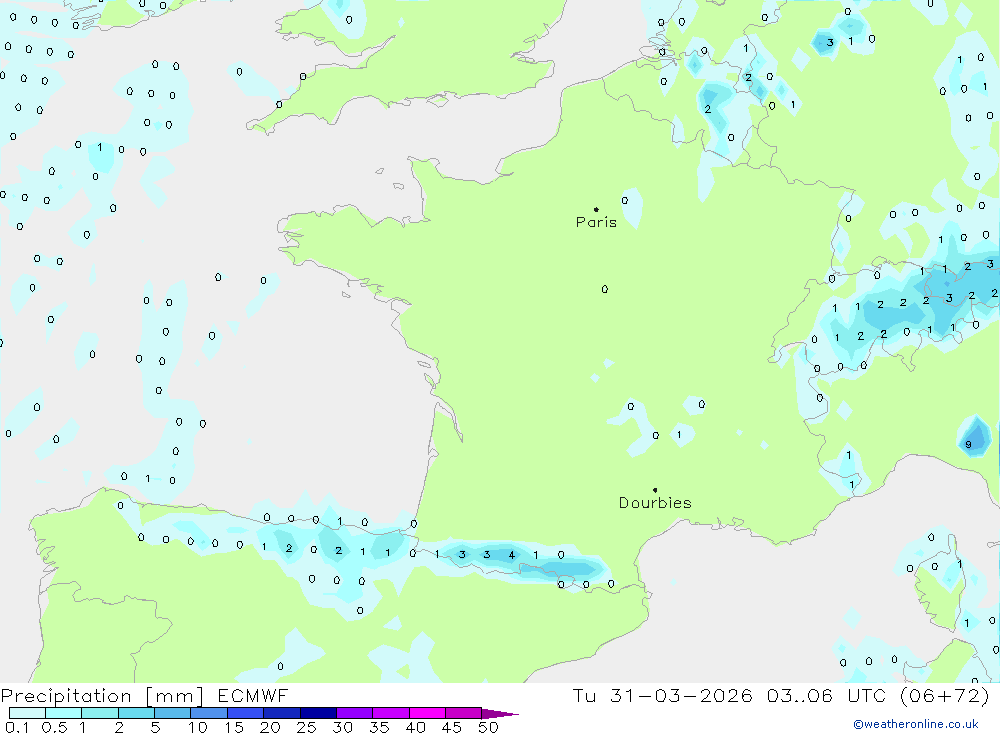Viewport: 1000px width, 733px height.
Task: Click the weatheronline.co.uk copyright text
Action: coord(916,724)
